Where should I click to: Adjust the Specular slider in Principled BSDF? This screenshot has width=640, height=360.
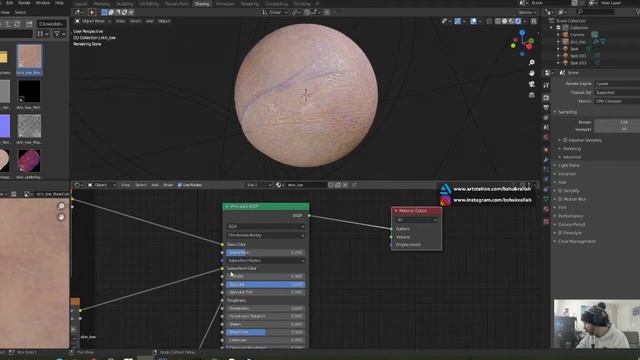pyautogui.click(x=266, y=284)
